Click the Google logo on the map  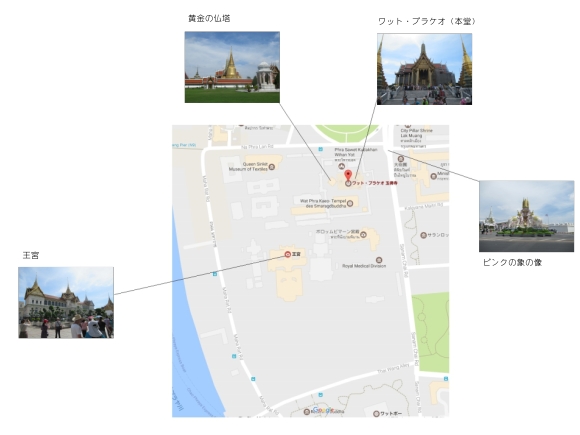click(x=323, y=410)
